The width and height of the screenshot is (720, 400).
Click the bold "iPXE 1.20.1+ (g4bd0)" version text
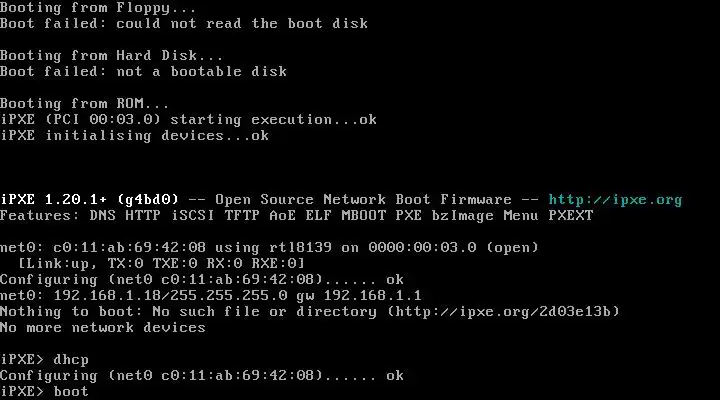90,200
